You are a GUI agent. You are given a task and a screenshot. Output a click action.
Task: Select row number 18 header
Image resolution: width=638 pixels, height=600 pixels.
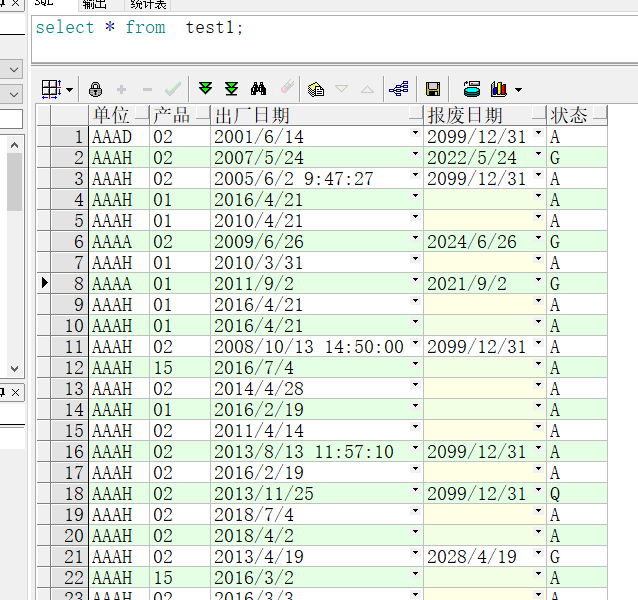coord(69,493)
